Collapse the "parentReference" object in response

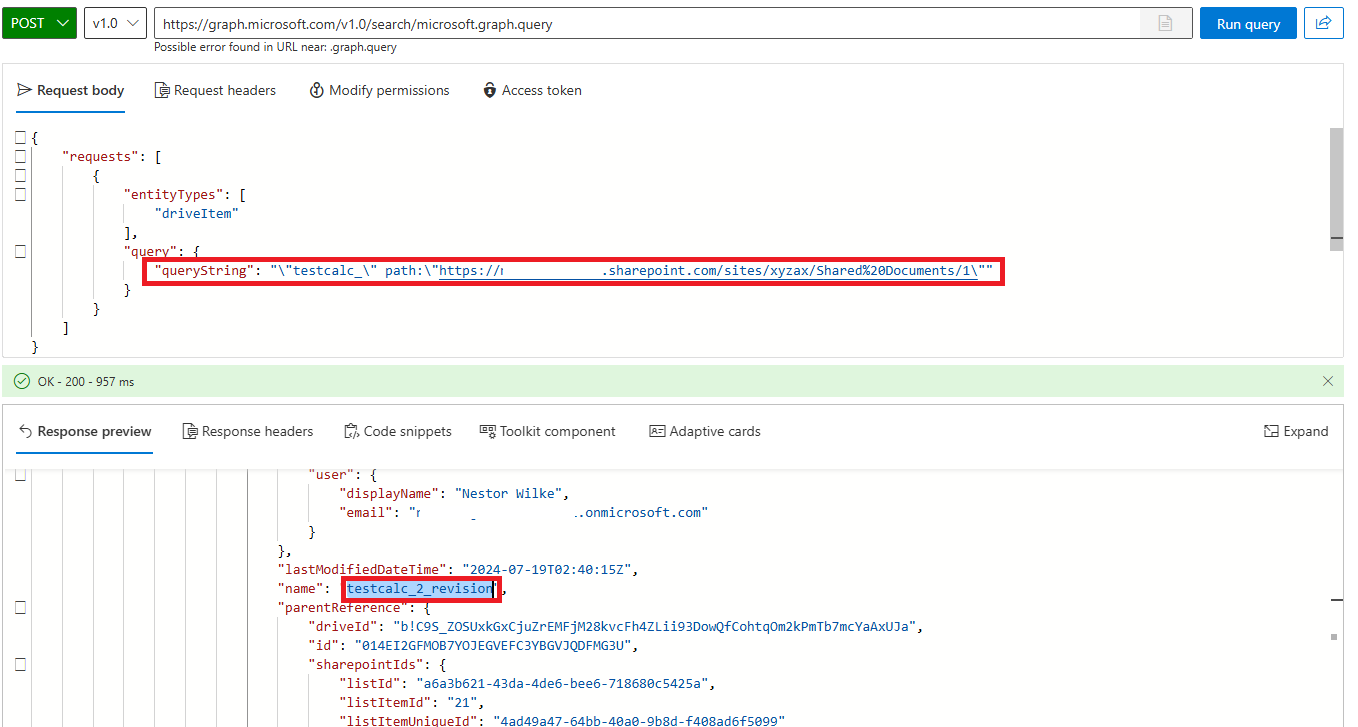coord(21,608)
